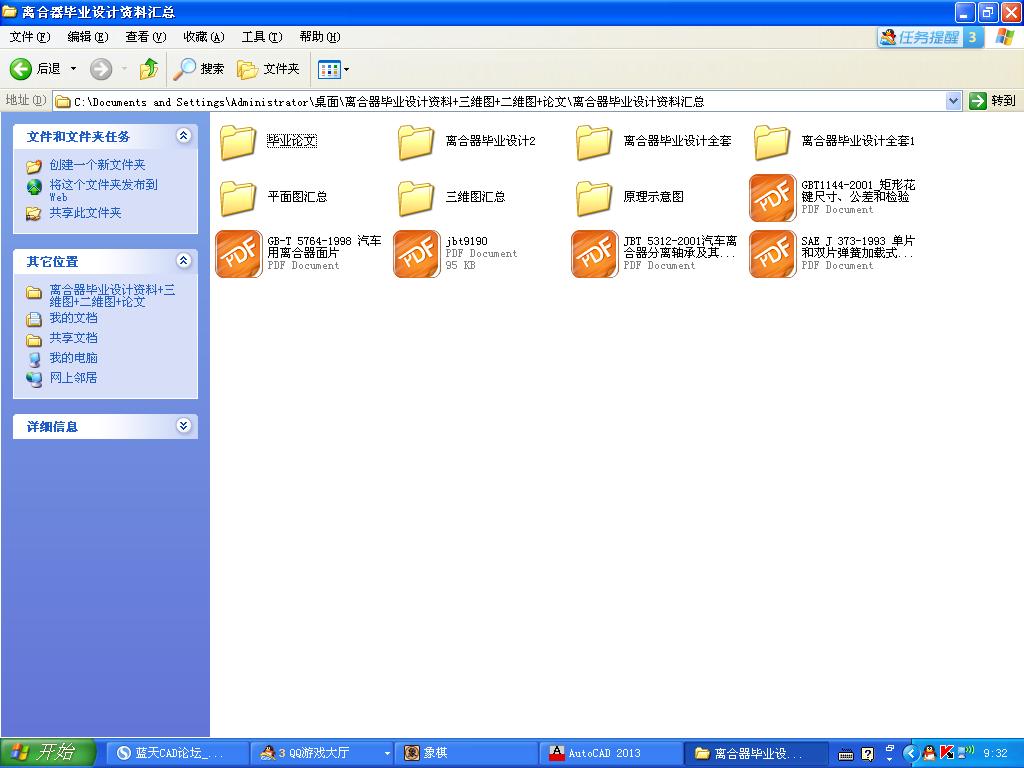Open the QQ游戏大厅 taskbar group dropdown arrow
The height and width of the screenshot is (768, 1024).
[387, 753]
